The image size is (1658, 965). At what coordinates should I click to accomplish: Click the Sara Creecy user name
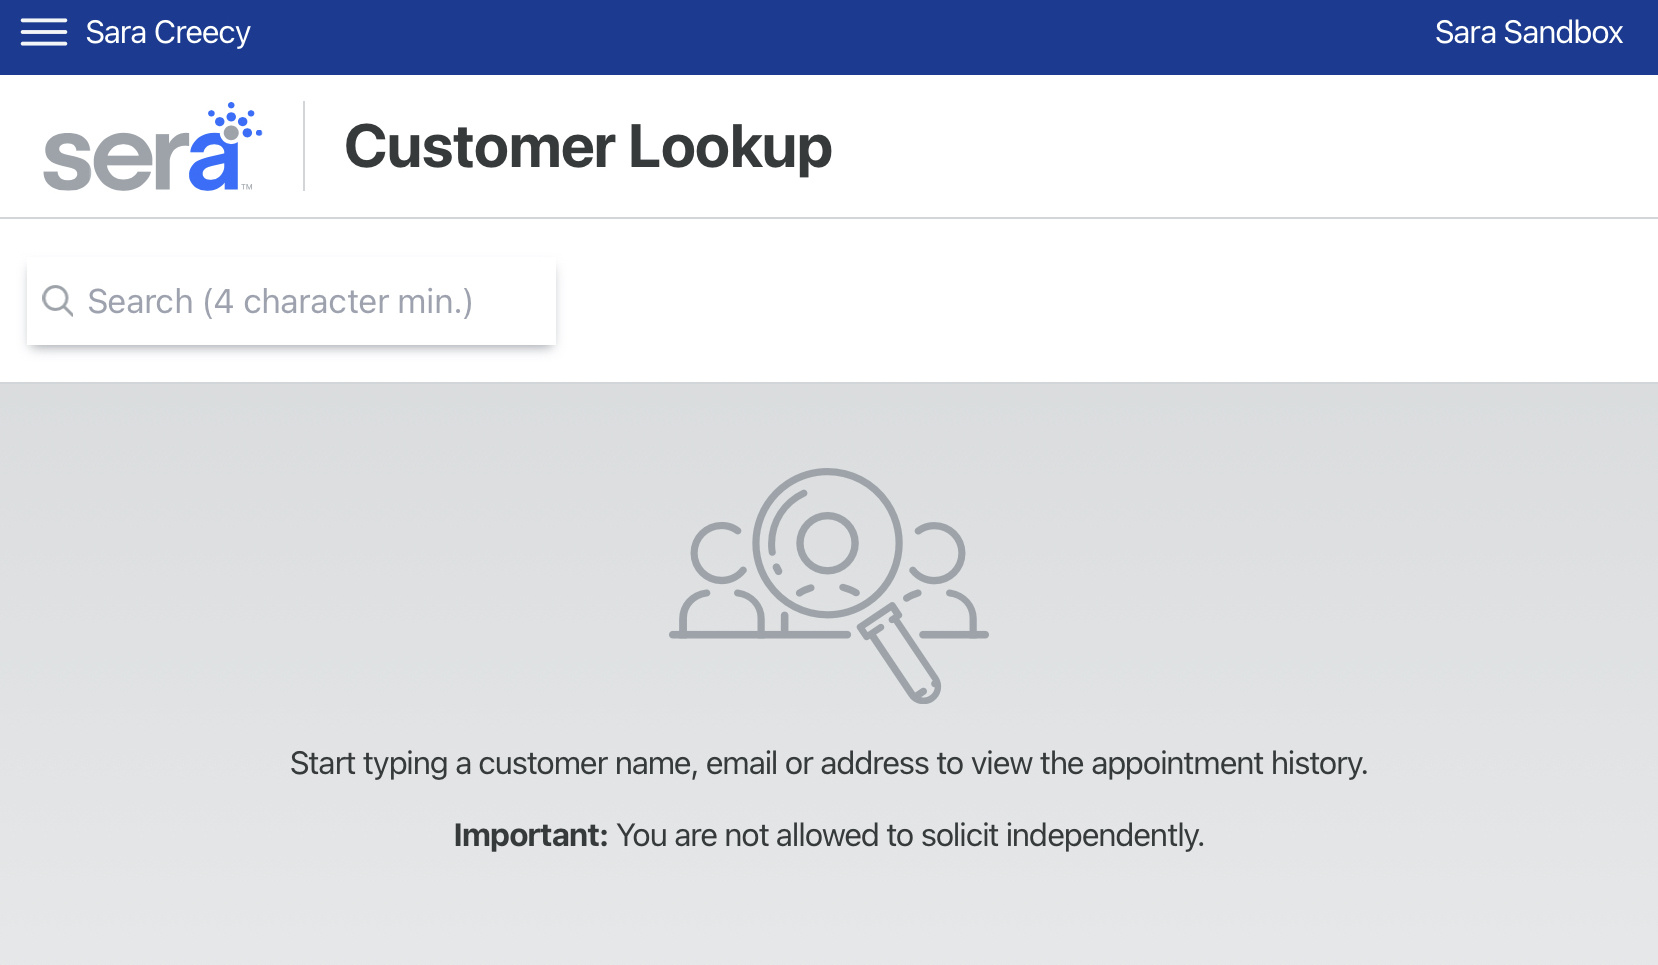168,33
